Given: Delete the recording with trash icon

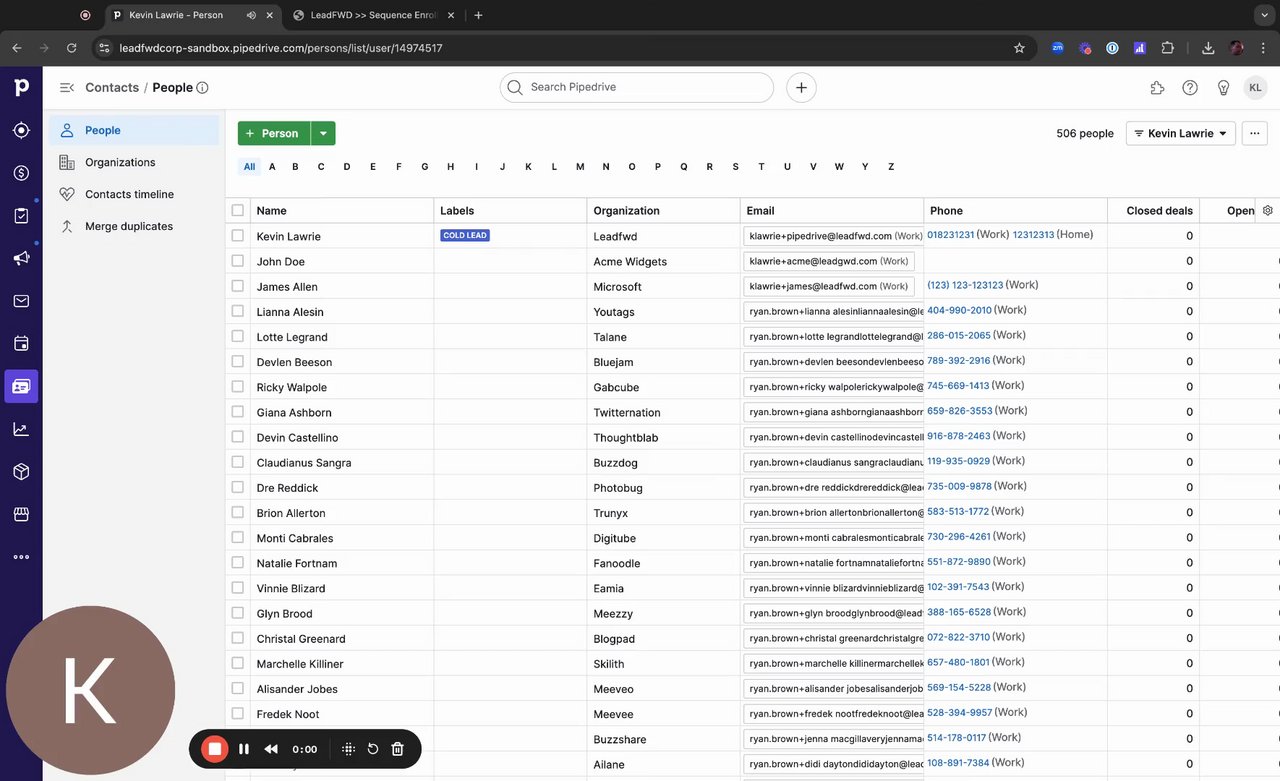Looking at the screenshot, I should pyautogui.click(x=397, y=749).
